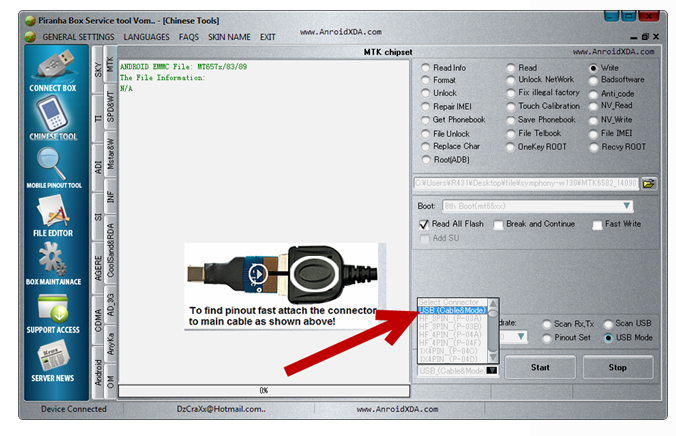The image size is (676, 436).
Task: Switch to the MTK vertical tab
Action: coord(110,65)
